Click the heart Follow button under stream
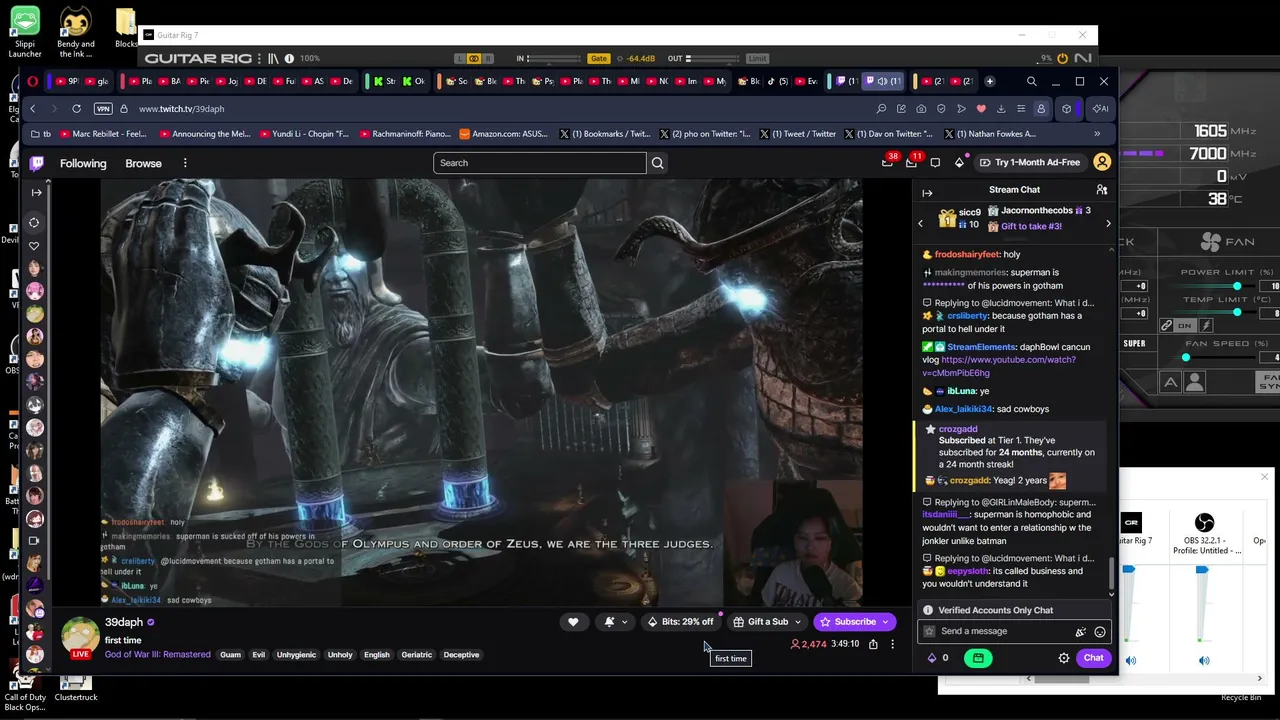 point(573,622)
